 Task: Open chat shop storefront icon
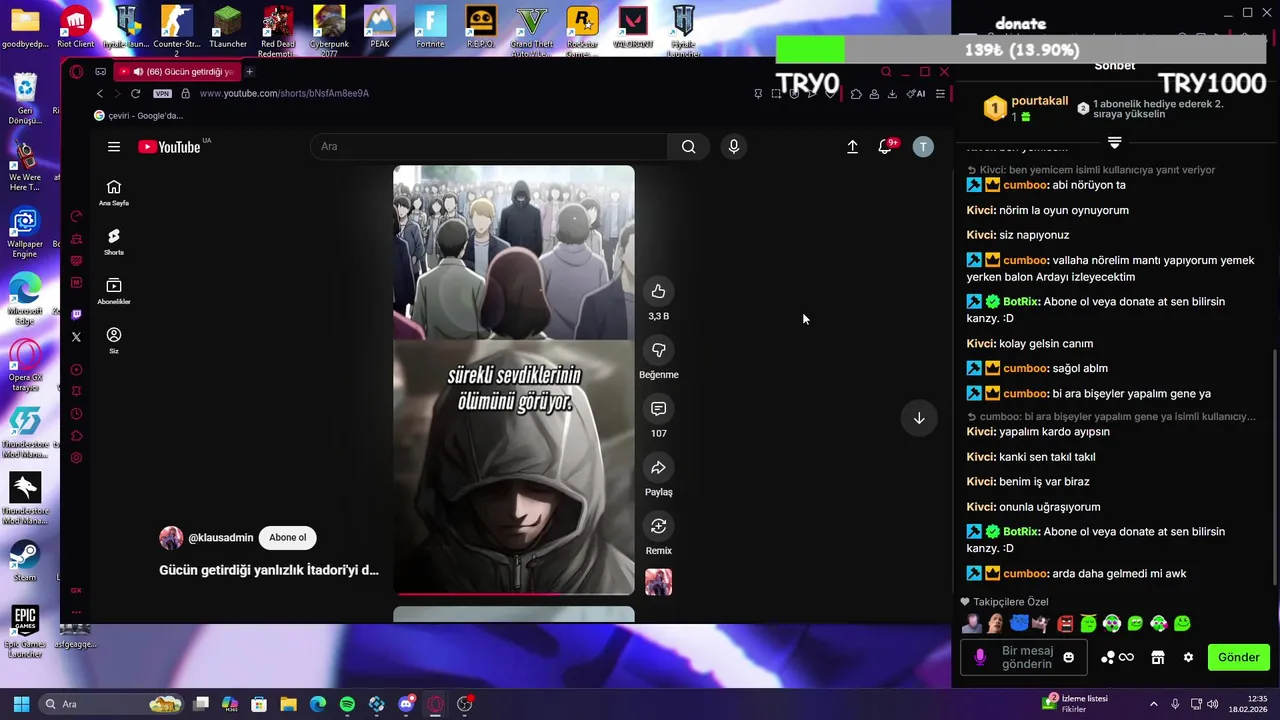pos(1158,657)
